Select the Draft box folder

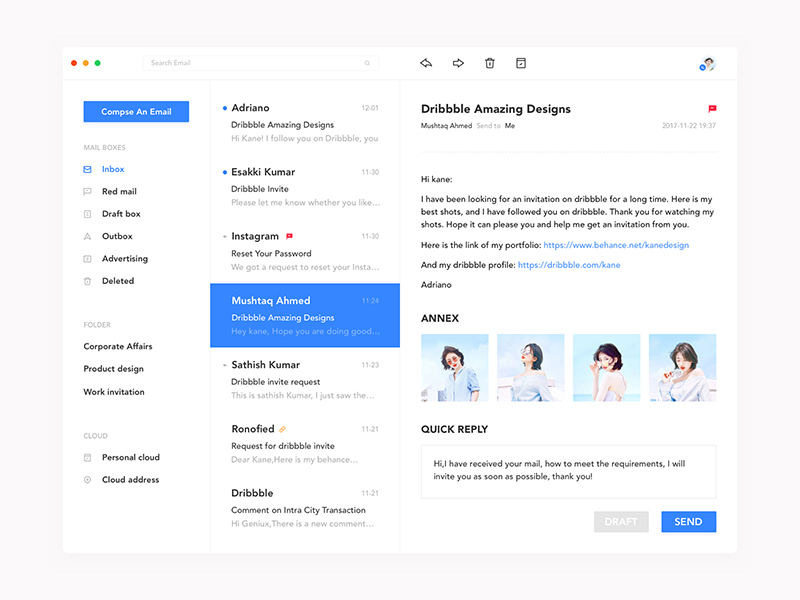click(x=121, y=214)
